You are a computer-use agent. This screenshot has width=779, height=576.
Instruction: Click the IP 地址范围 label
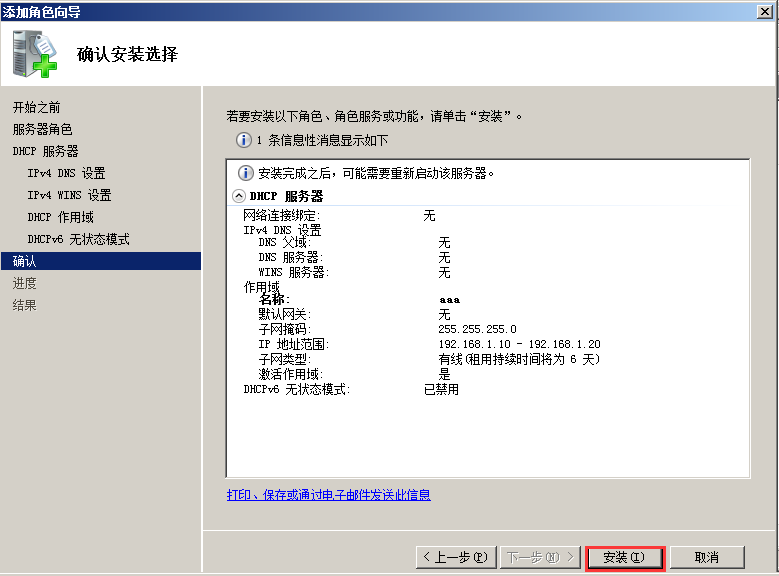click(x=294, y=344)
